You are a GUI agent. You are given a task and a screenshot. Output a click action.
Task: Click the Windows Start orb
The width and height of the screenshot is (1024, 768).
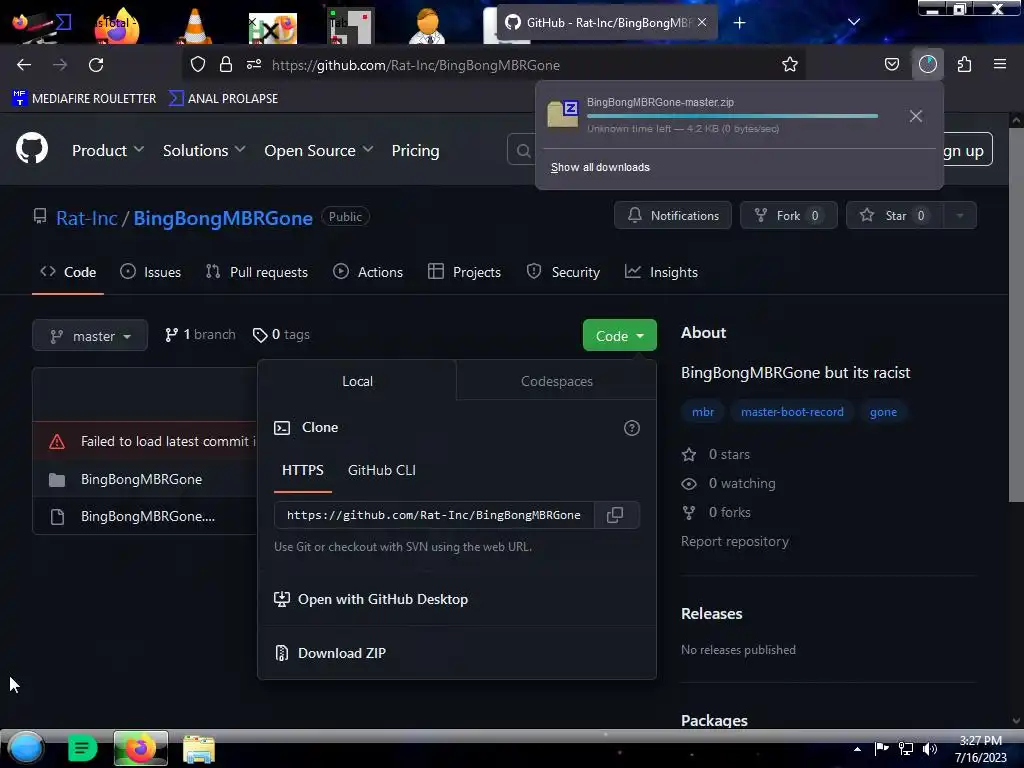tap(26, 748)
